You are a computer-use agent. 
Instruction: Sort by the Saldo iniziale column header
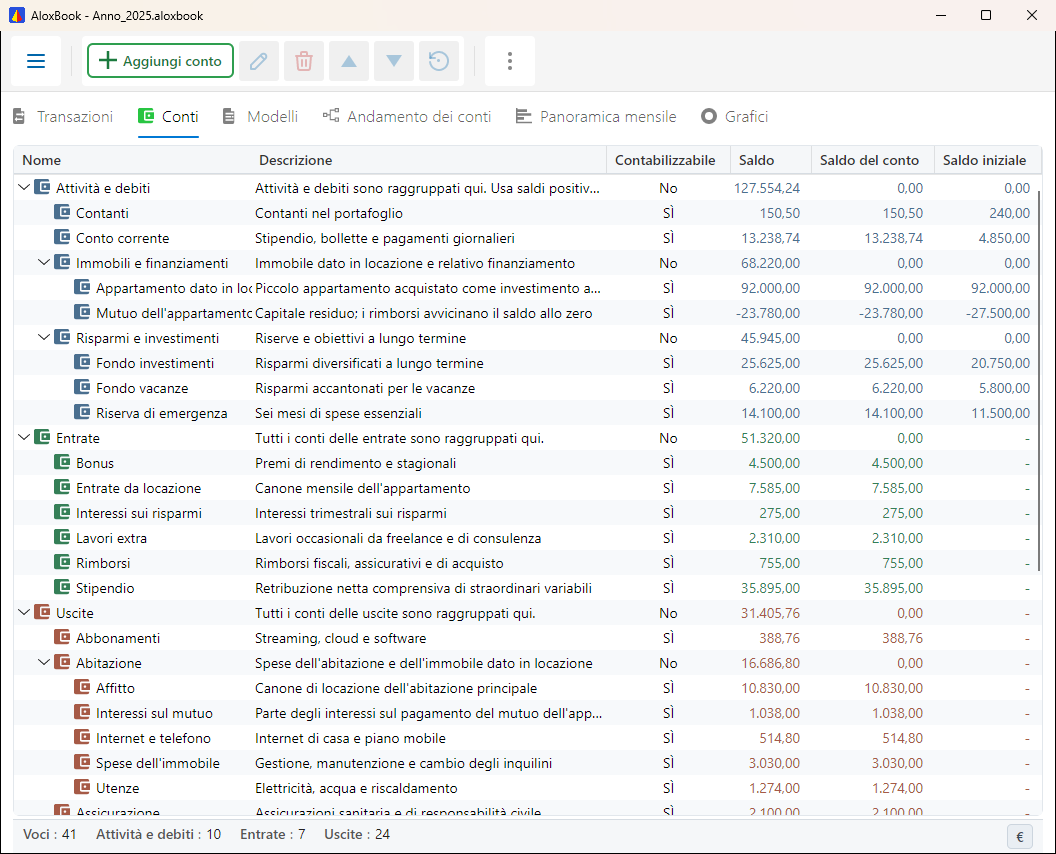(987, 160)
